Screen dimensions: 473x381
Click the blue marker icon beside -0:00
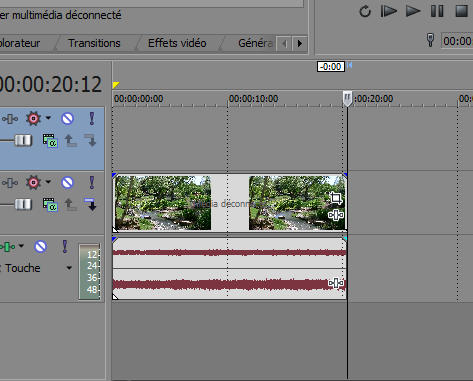[350, 65]
